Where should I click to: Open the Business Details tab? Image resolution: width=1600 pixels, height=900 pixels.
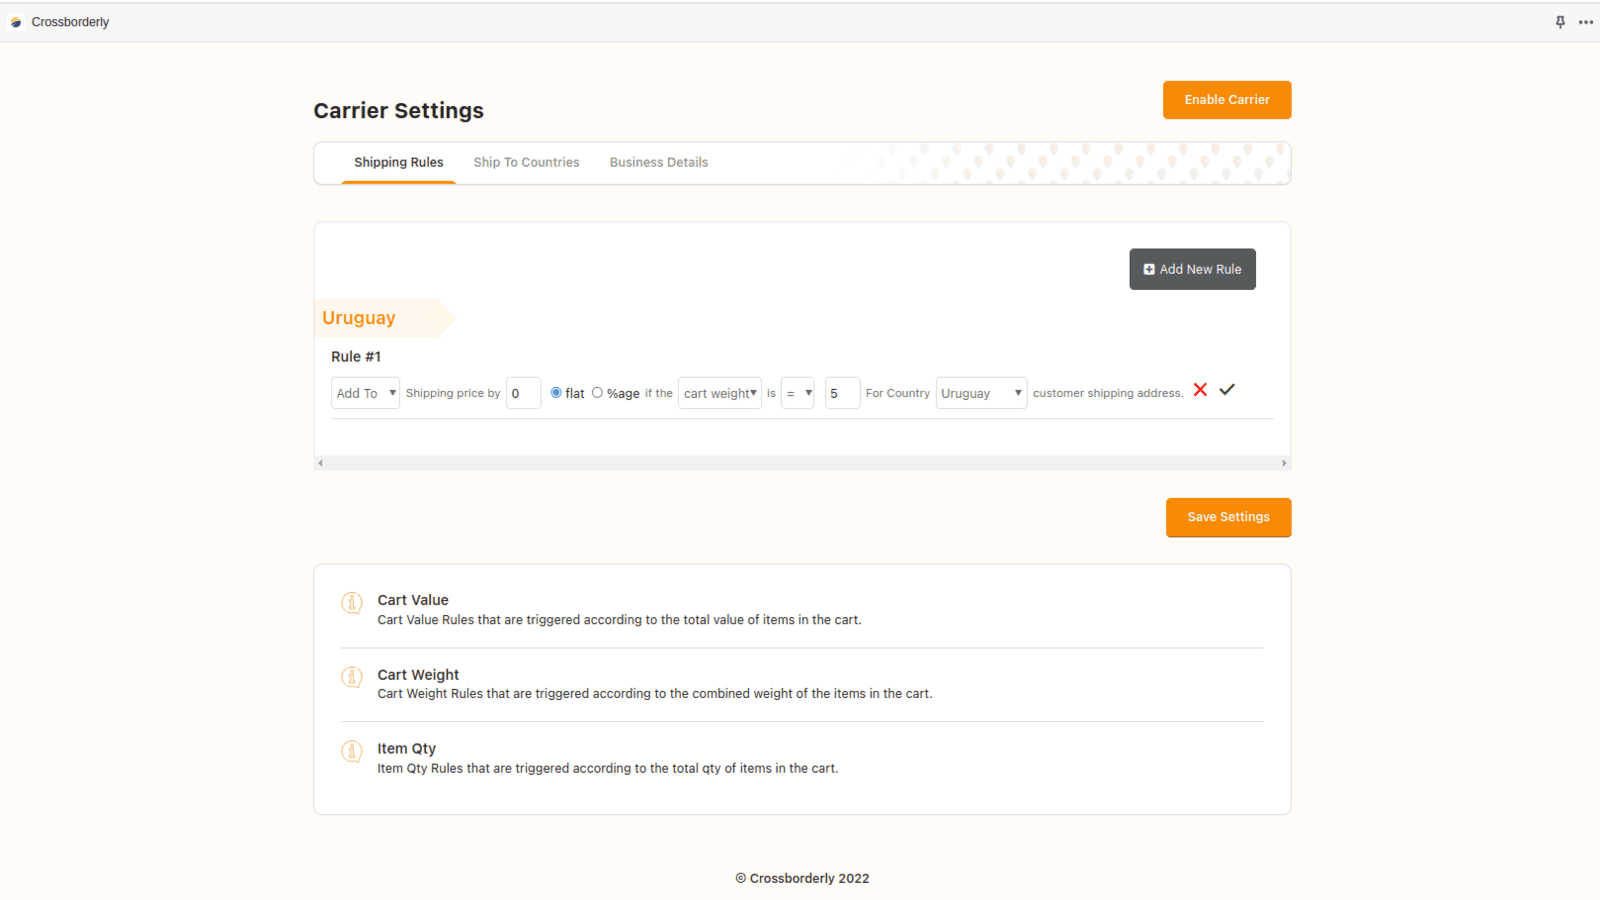(x=658, y=162)
